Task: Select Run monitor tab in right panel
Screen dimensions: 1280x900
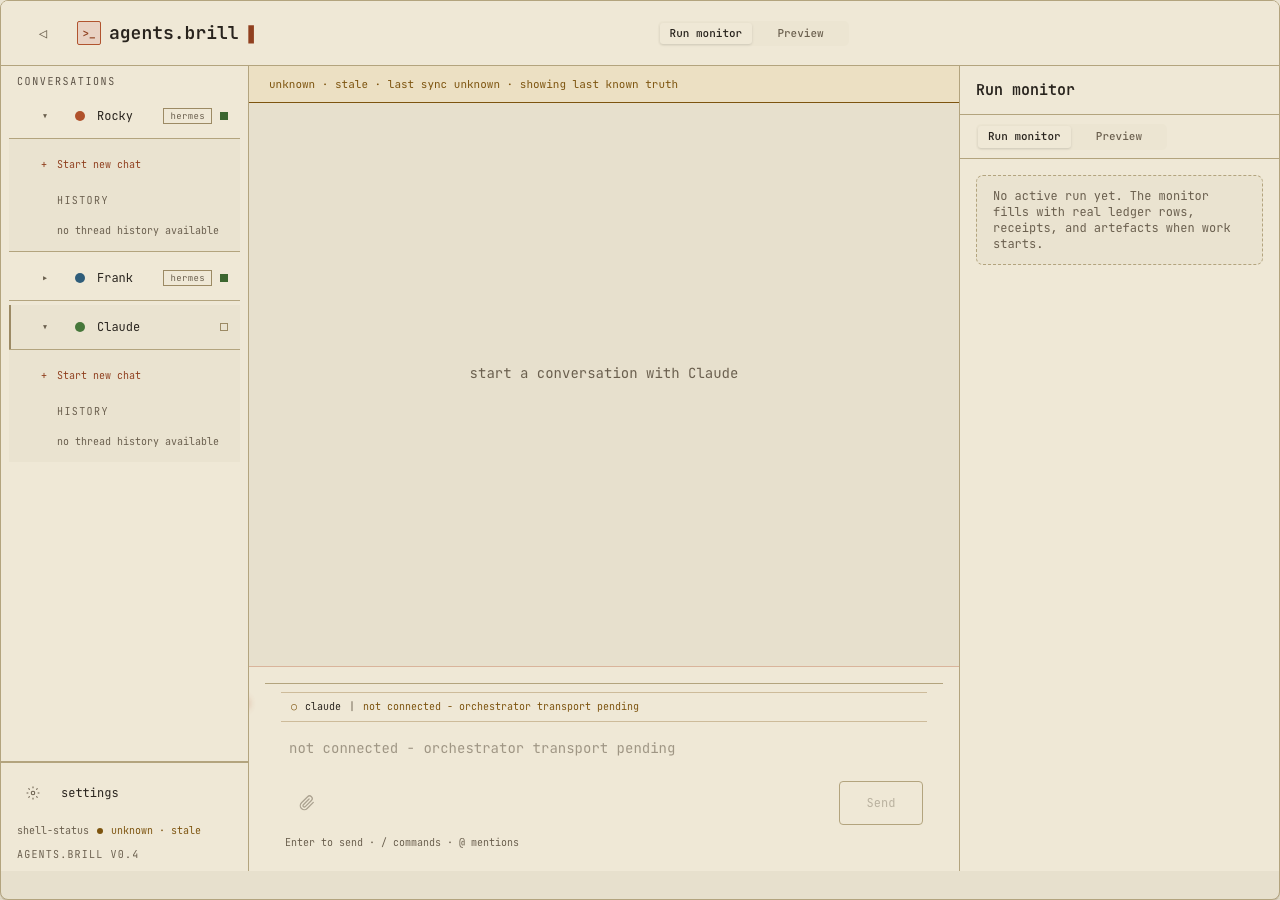Action: (1024, 137)
